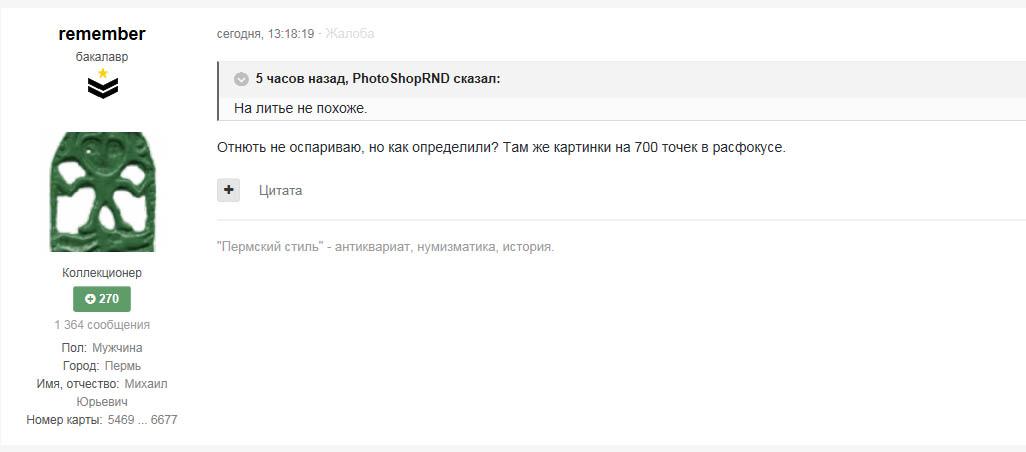This screenshot has height=452, width=1026.
Task: Click the Коллекционер group label
Action: click(102, 273)
